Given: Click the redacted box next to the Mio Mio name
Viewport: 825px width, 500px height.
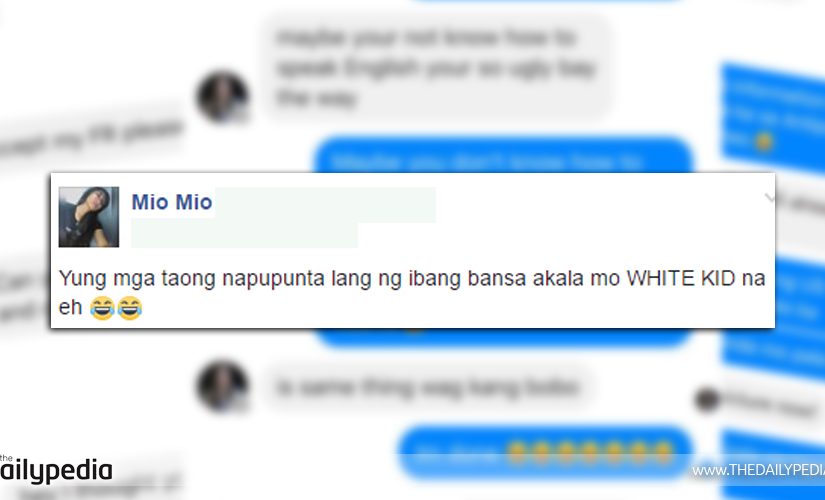Looking at the screenshot, I should [325, 204].
